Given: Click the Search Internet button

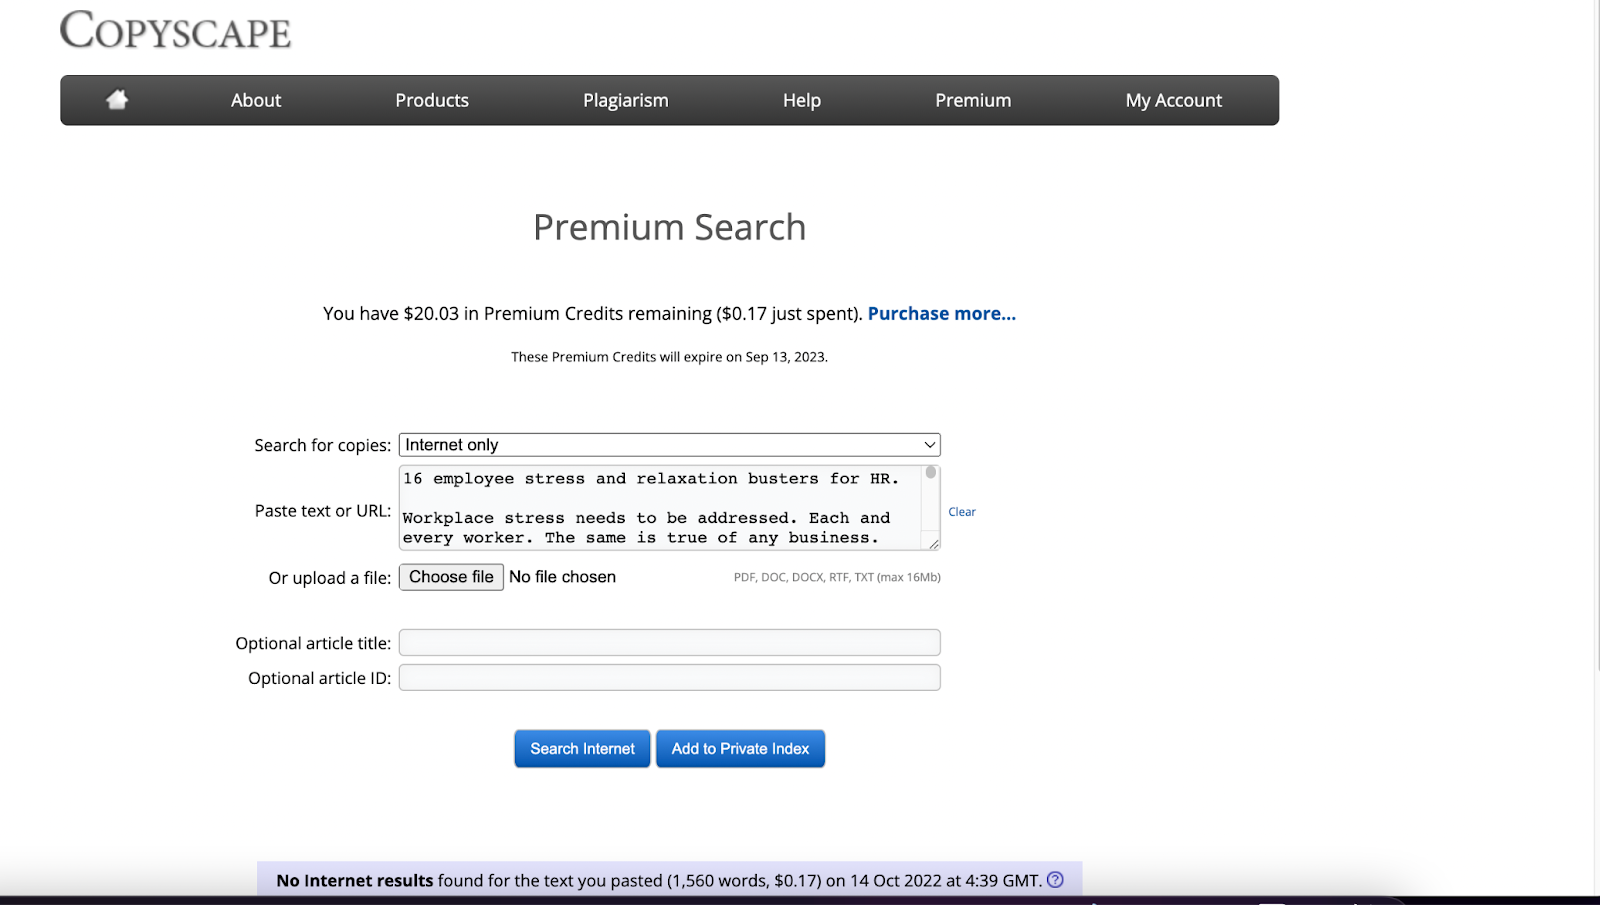Looking at the screenshot, I should click(x=582, y=749).
